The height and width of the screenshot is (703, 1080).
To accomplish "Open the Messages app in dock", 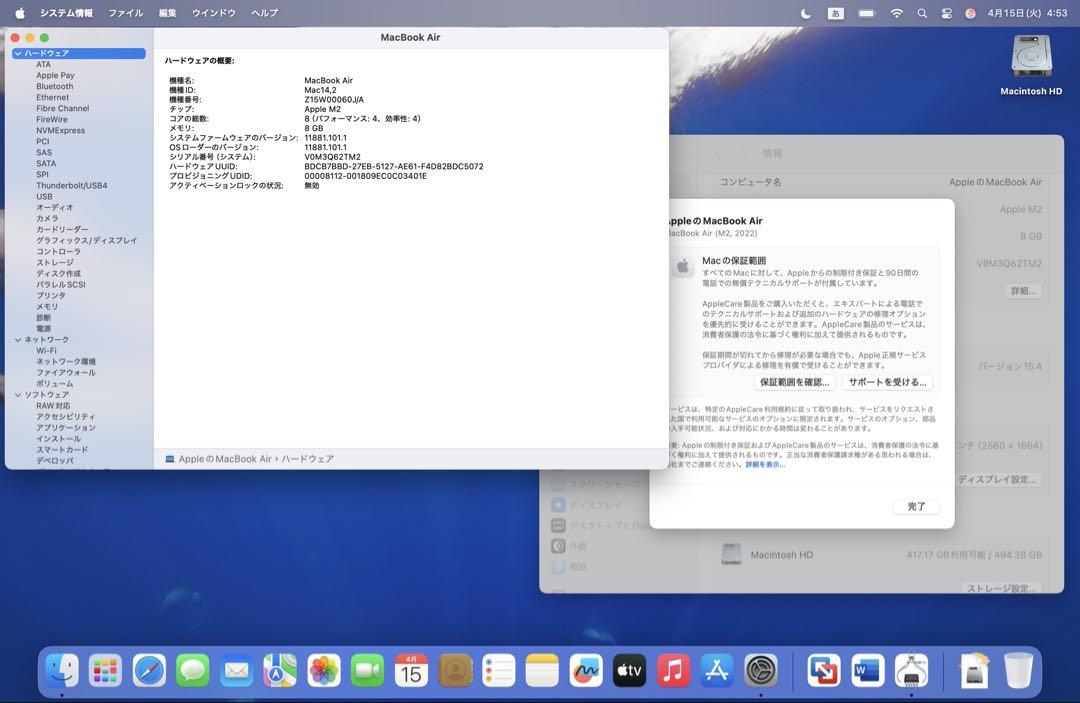I will click(192, 671).
